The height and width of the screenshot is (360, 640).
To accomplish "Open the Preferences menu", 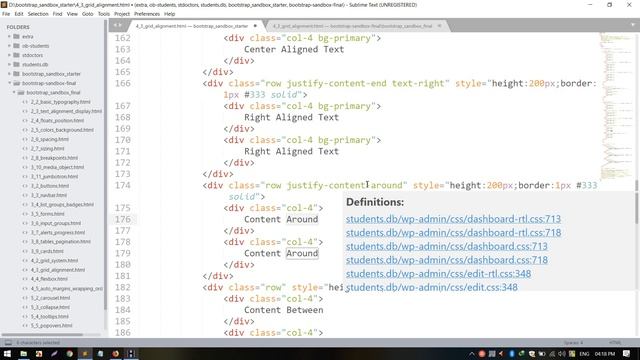I will 147,14.
